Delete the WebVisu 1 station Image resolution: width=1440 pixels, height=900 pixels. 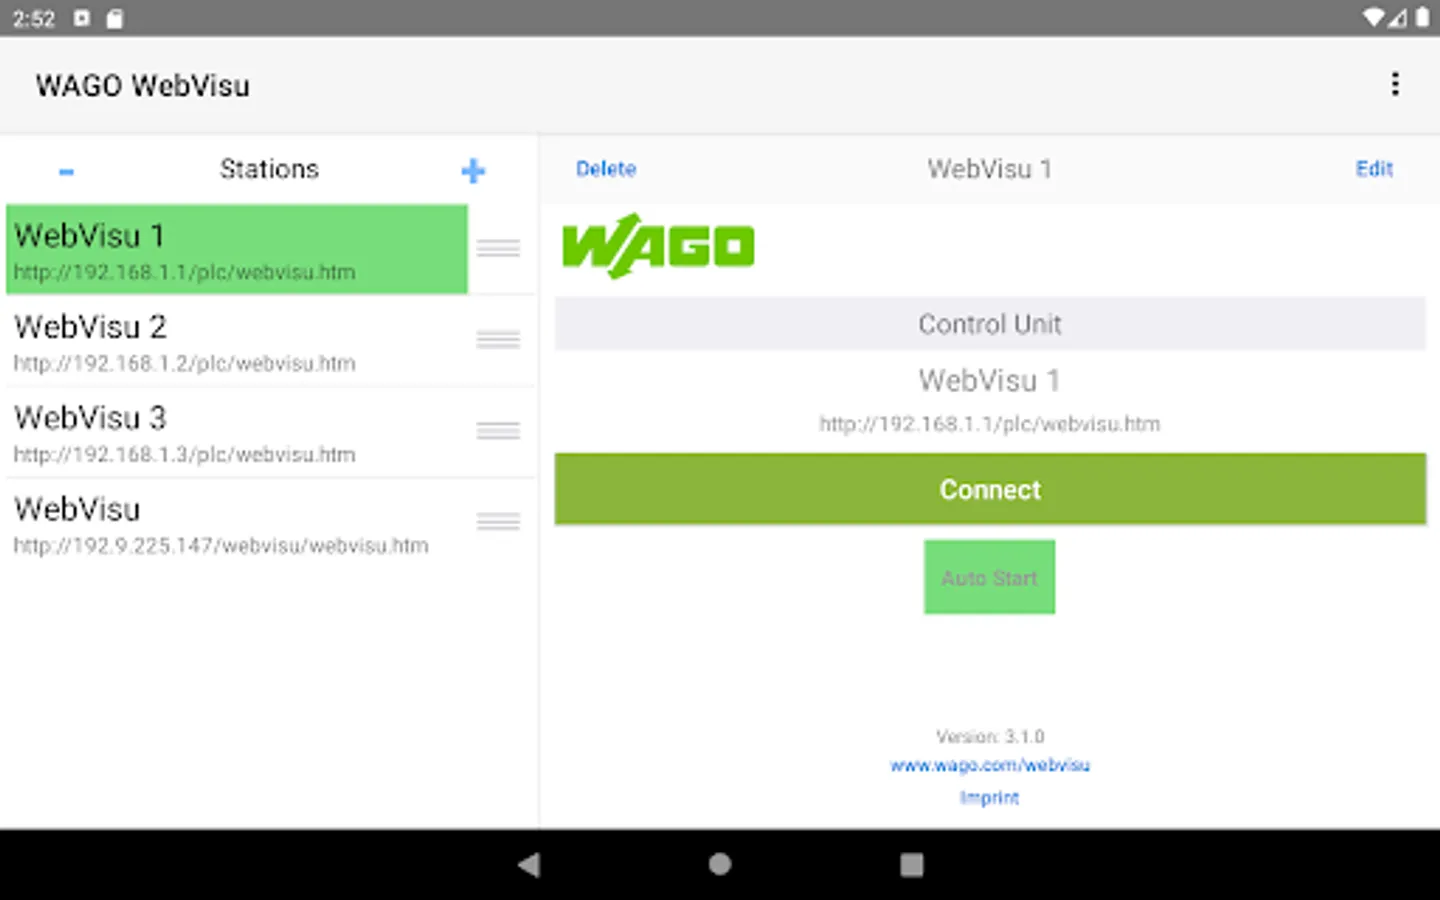pyautogui.click(x=606, y=169)
